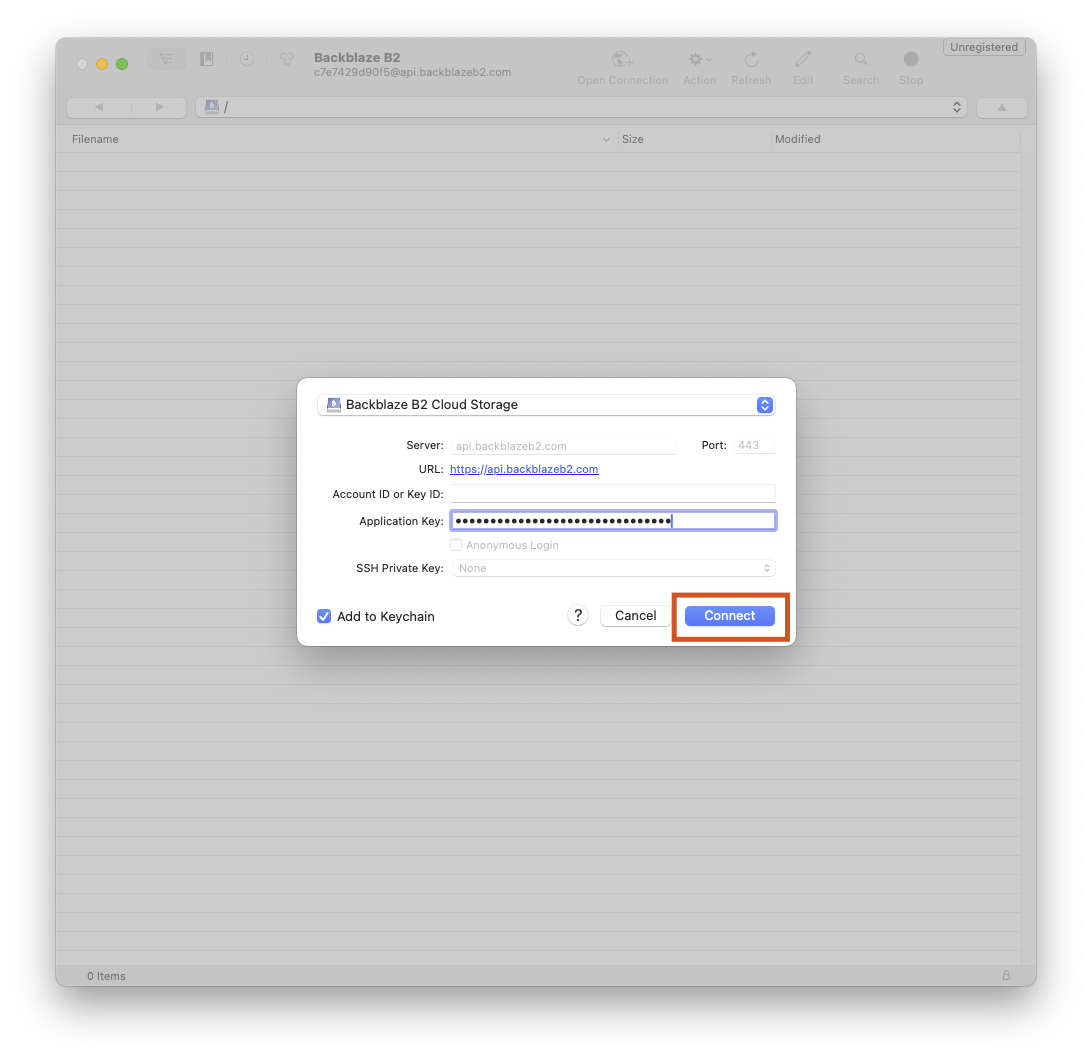
Task: Click the Search magnifier icon
Action: pos(861,60)
